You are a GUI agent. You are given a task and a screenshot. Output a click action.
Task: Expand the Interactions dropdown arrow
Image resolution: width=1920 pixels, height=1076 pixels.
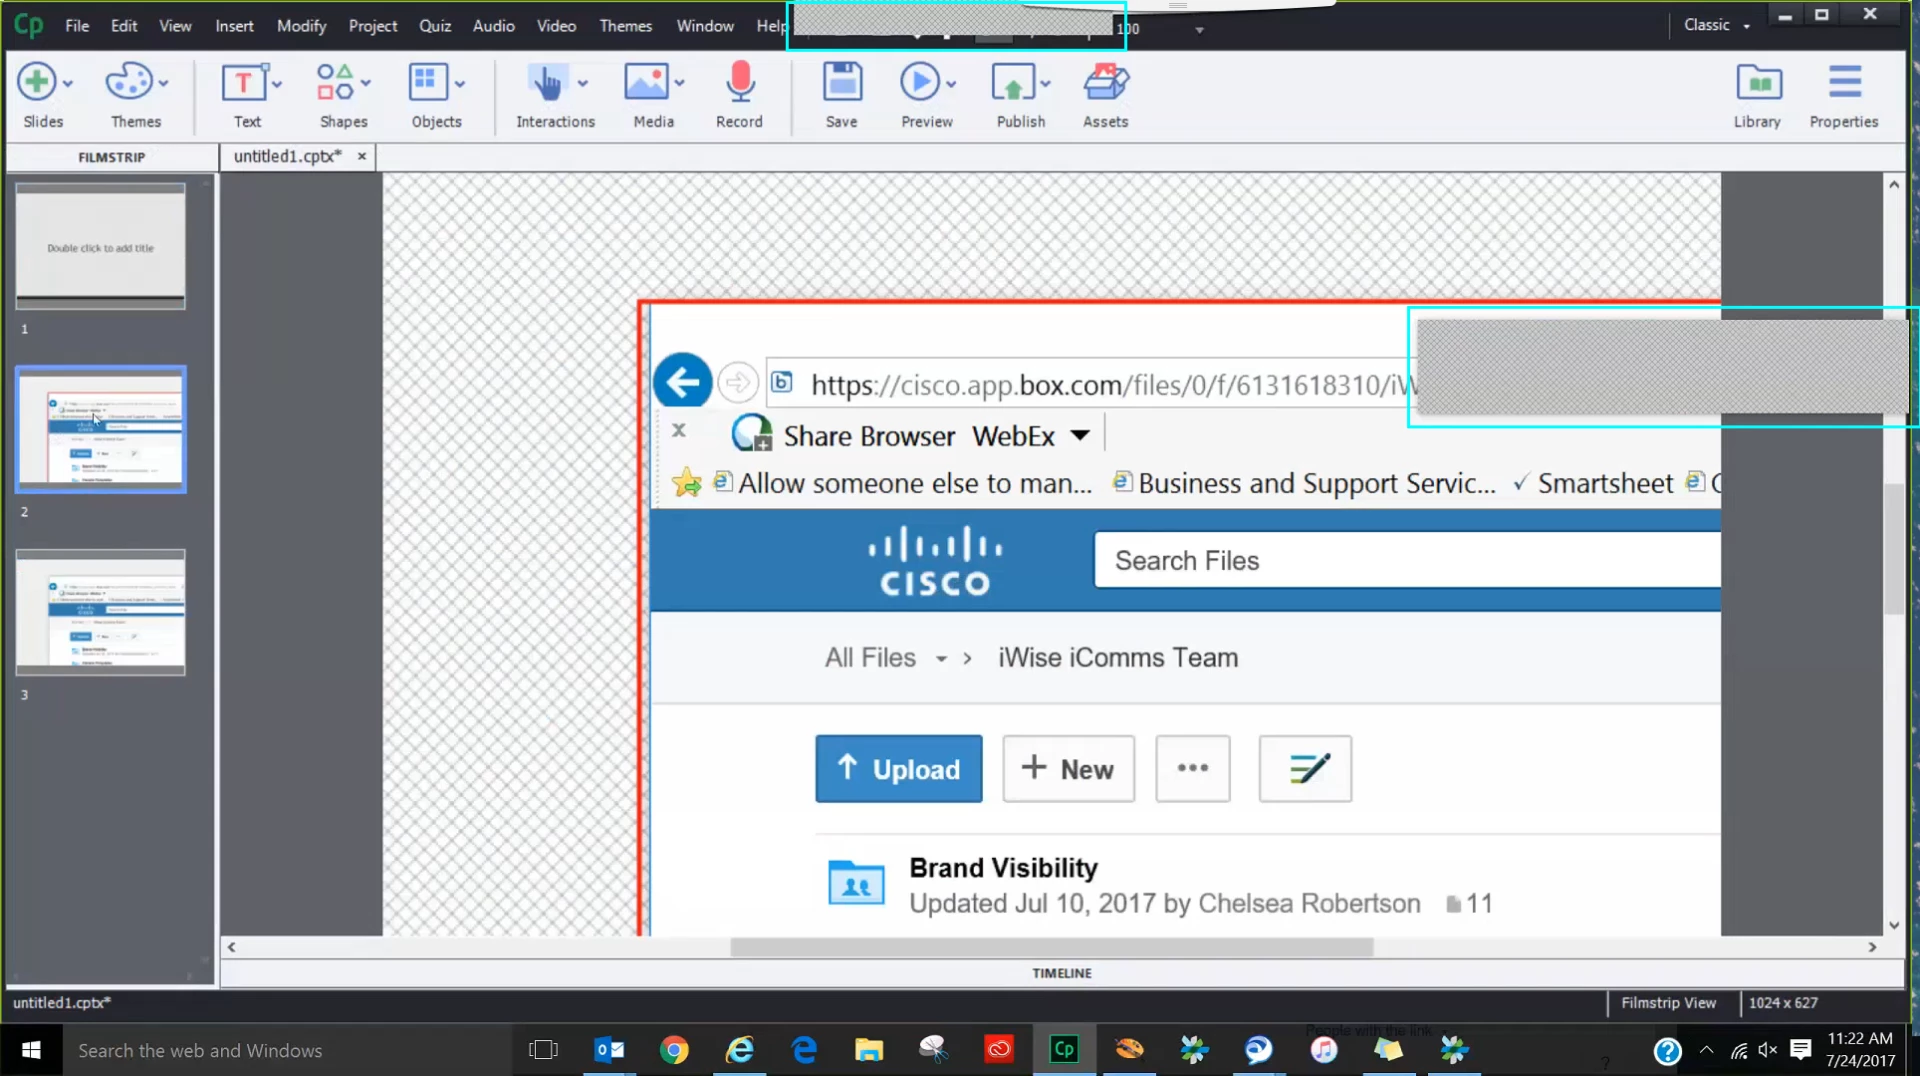click(583, 84)
